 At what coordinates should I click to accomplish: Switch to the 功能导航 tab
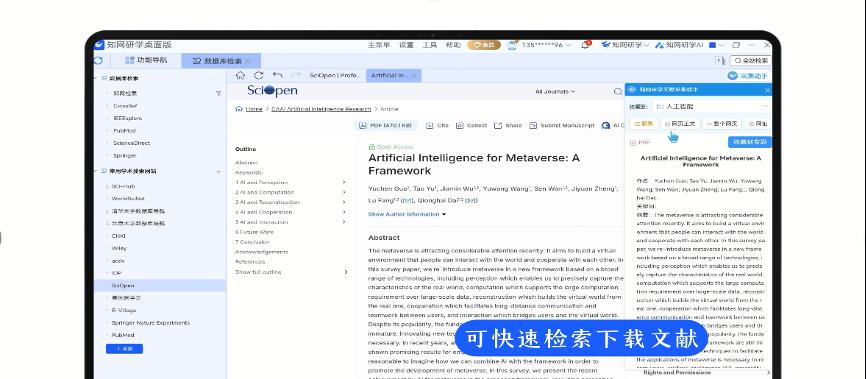(x=146, y=60)
